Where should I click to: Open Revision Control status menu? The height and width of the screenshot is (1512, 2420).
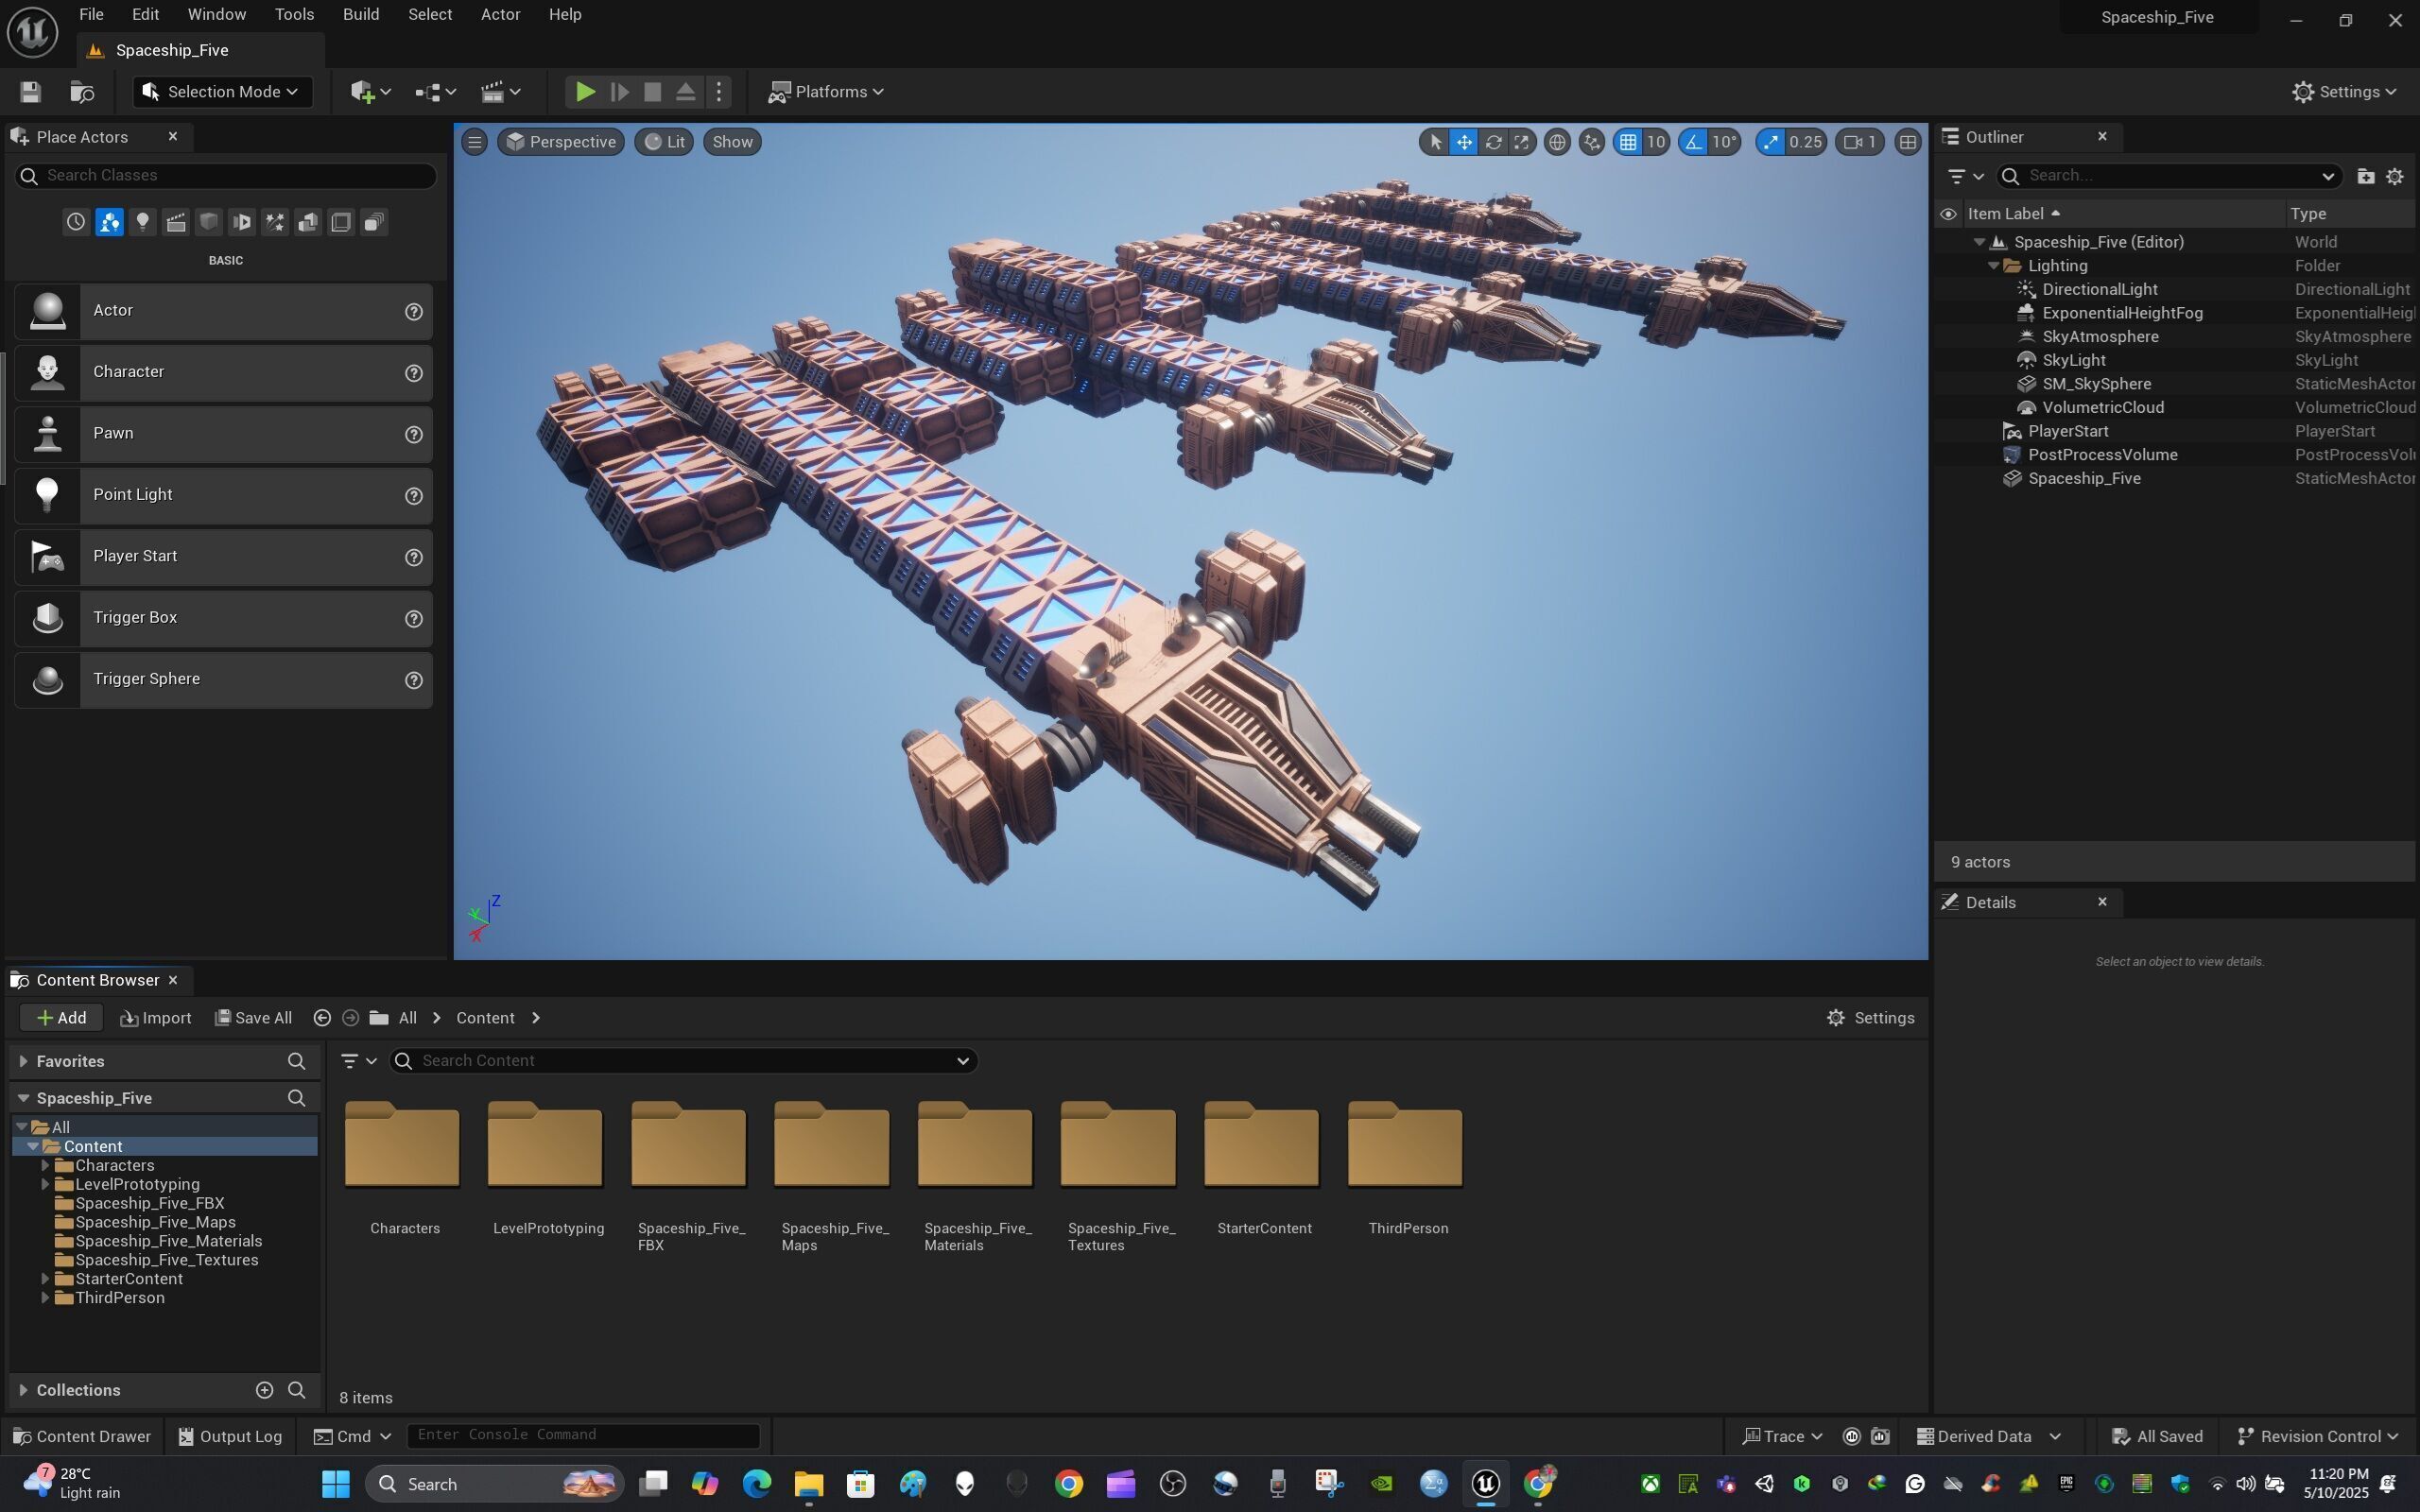coord(2317,1437)
